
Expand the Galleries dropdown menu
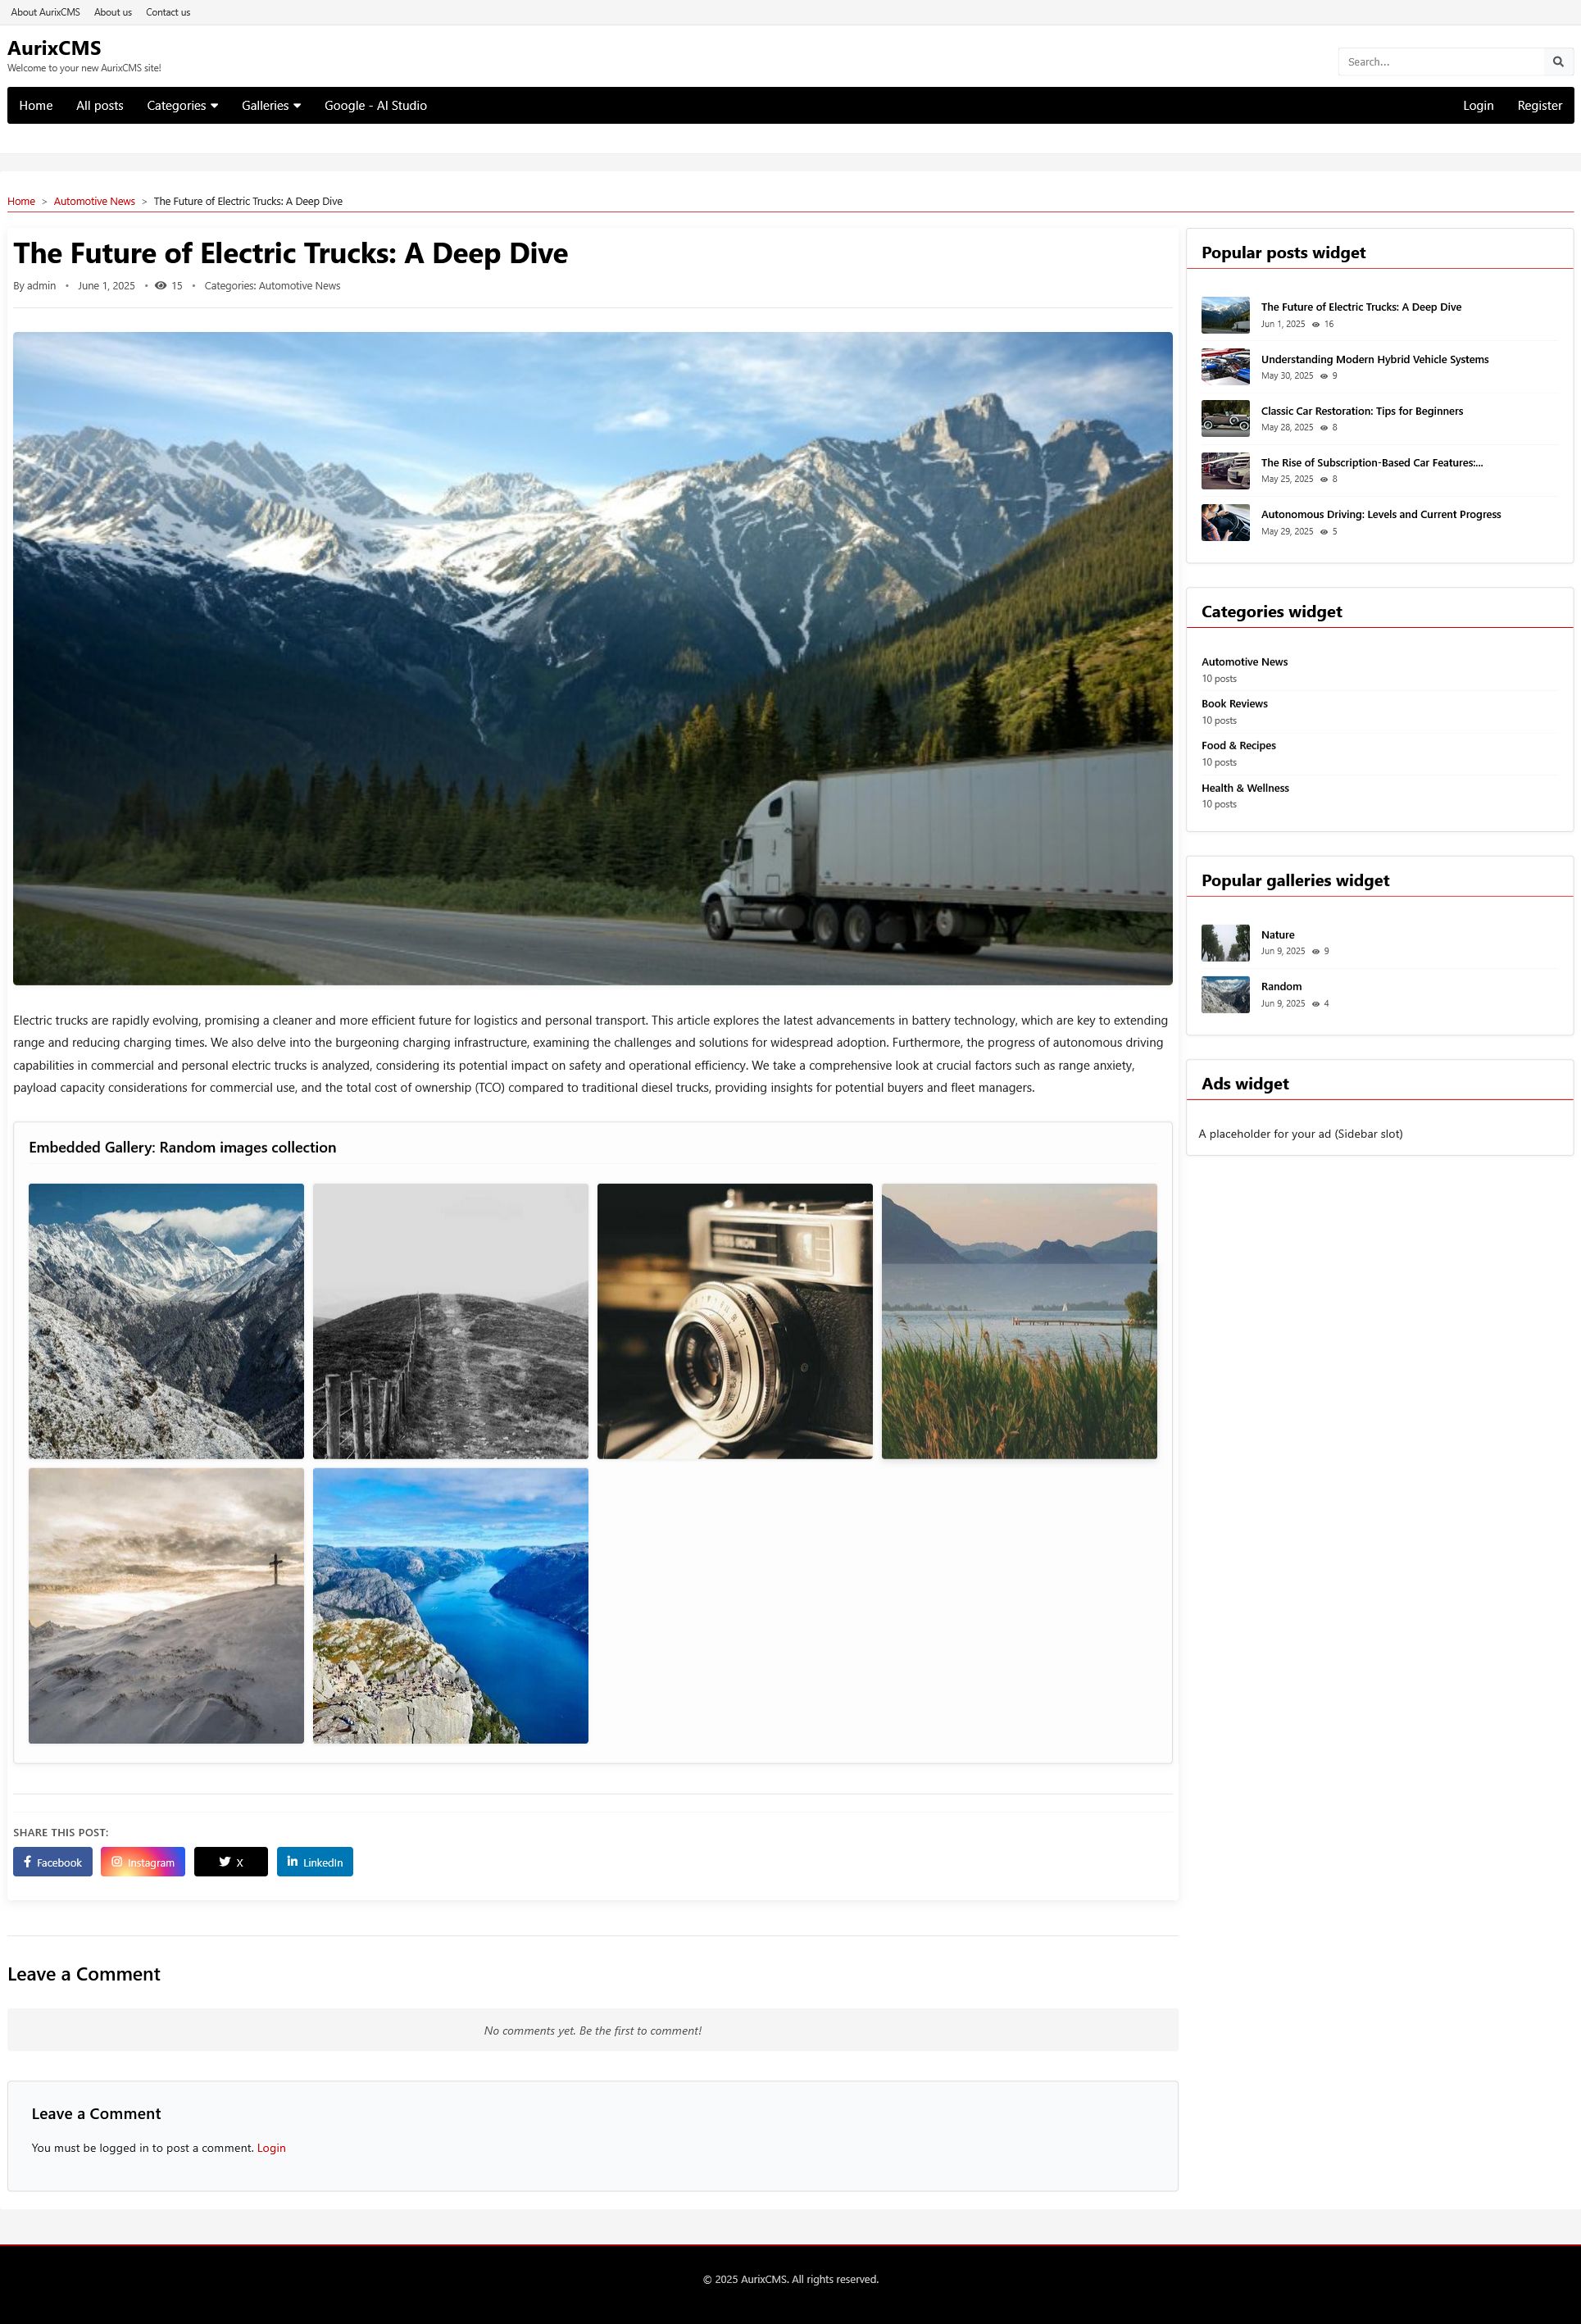coord(271,106)
